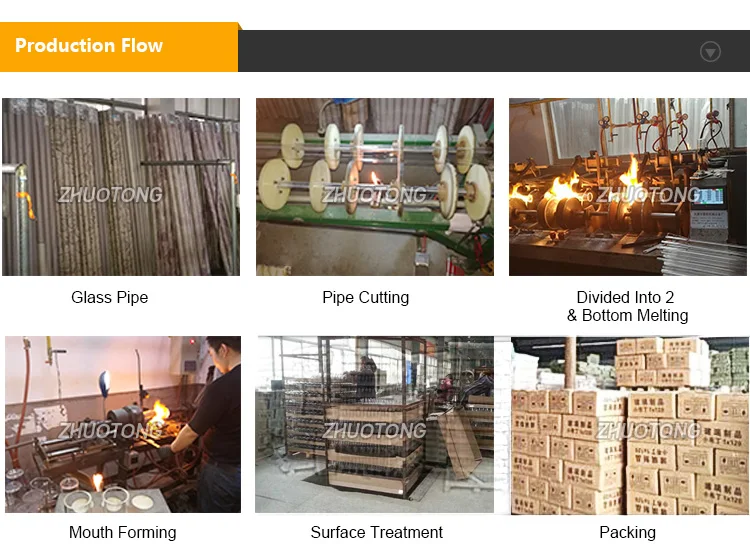Screen dimensions: 750x558
Task: Open the Pipe Cutting photo
Action: click(375, 187)
